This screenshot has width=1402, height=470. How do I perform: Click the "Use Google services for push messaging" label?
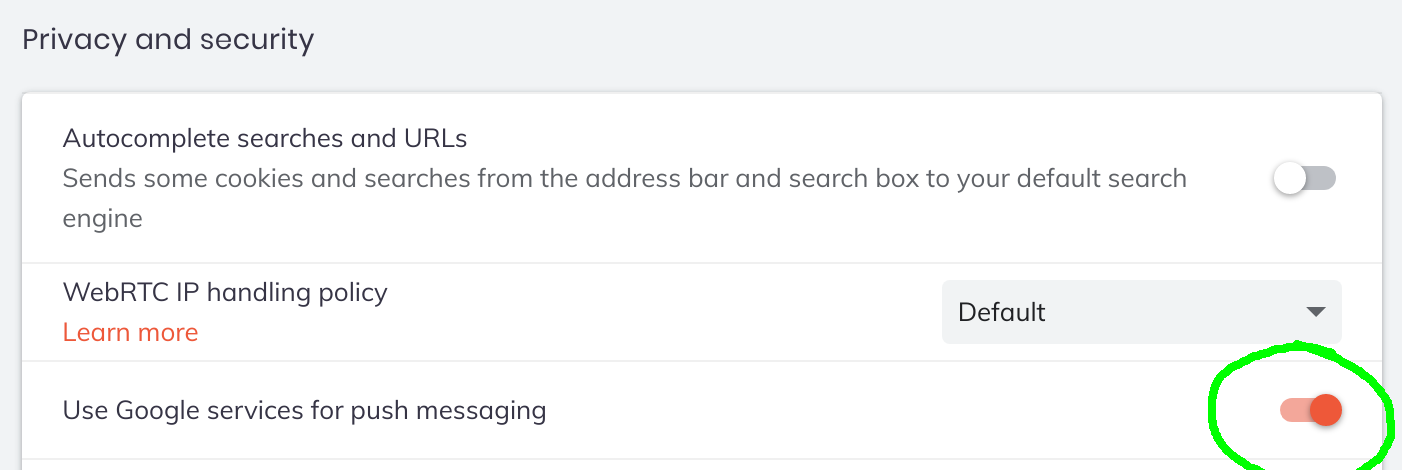coord(304,410)
